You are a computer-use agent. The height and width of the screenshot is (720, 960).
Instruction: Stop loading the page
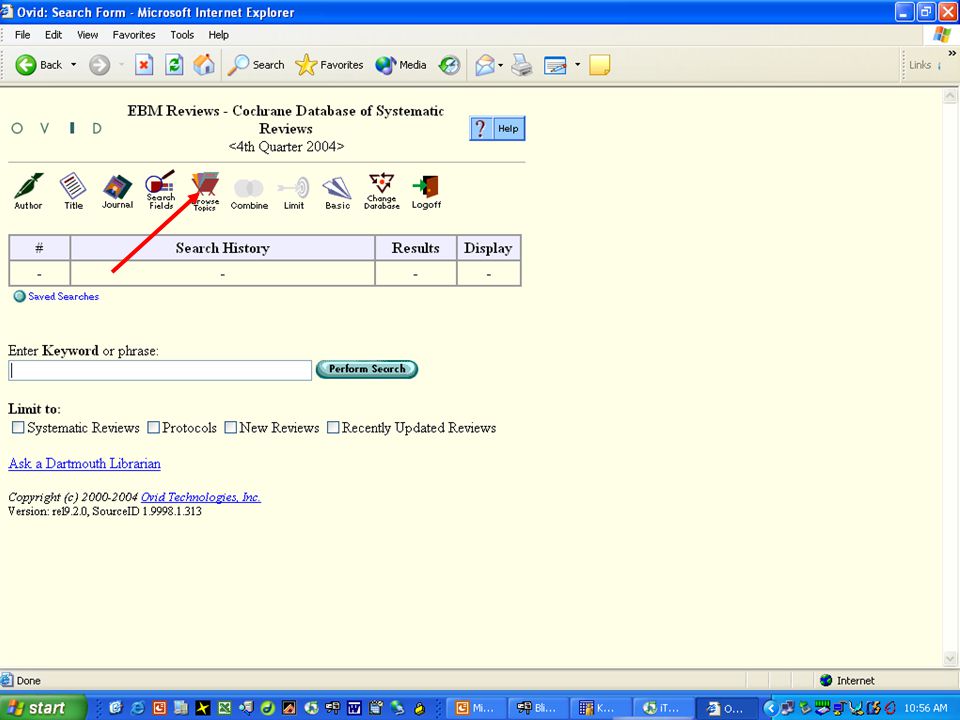click(x=144, y=65)
